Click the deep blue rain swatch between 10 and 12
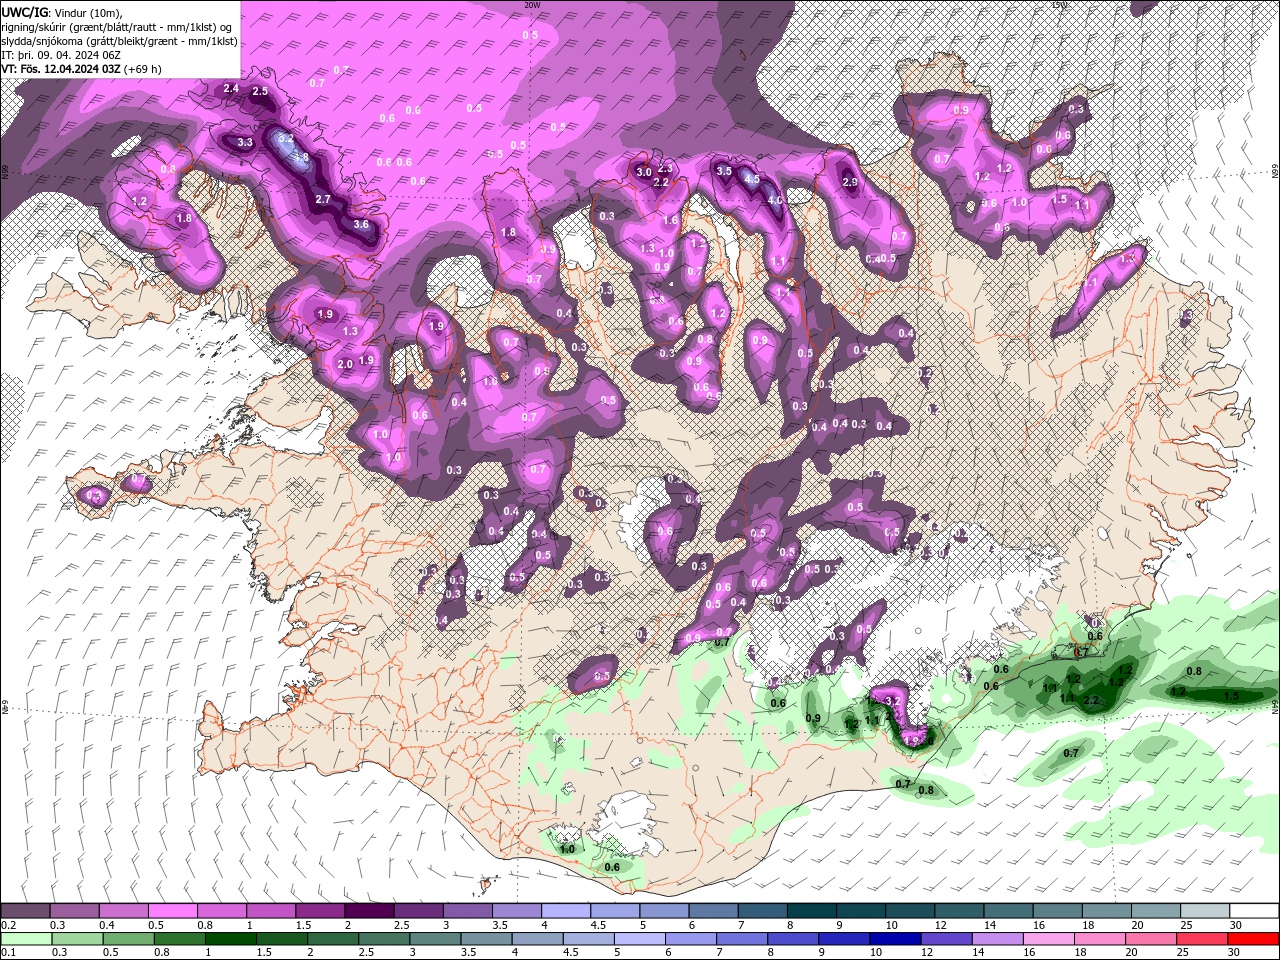 (898, 939)
